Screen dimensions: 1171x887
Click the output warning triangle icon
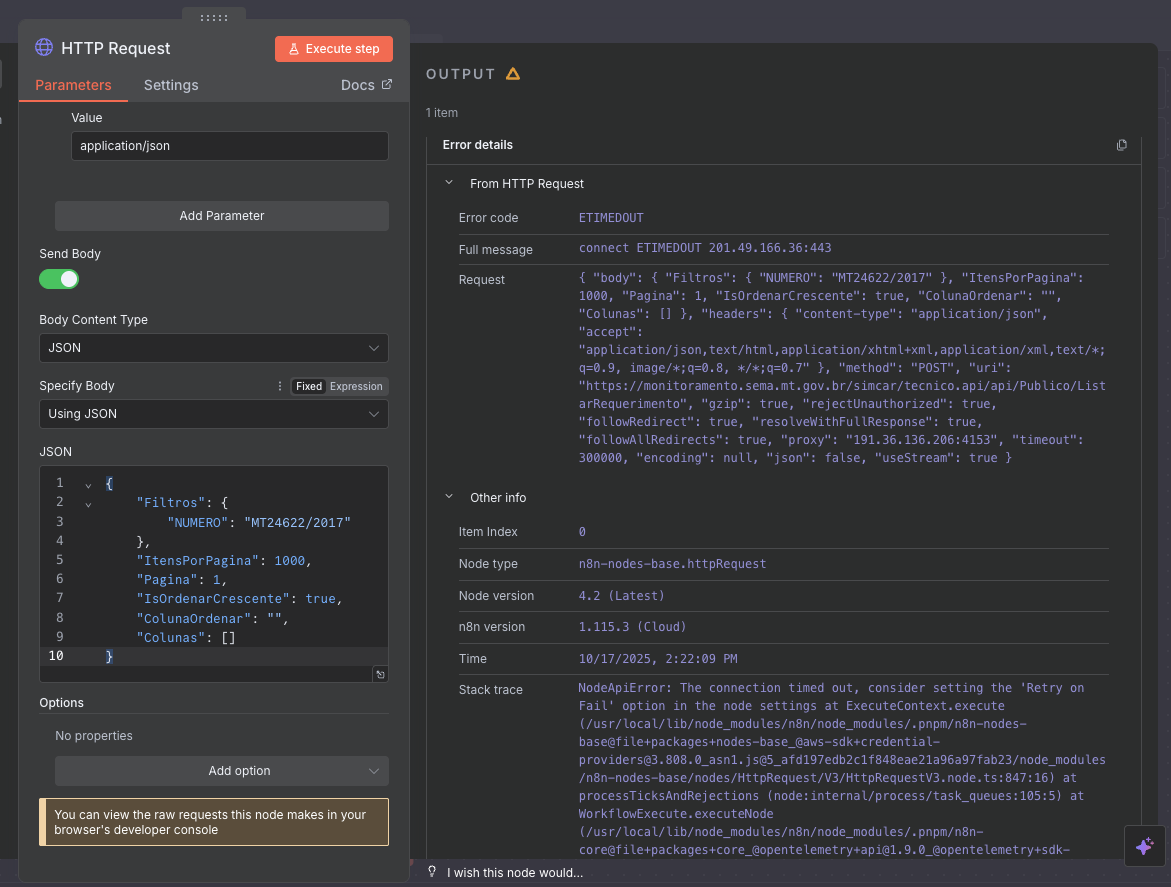pyautogui.click(x=513, y=74)
